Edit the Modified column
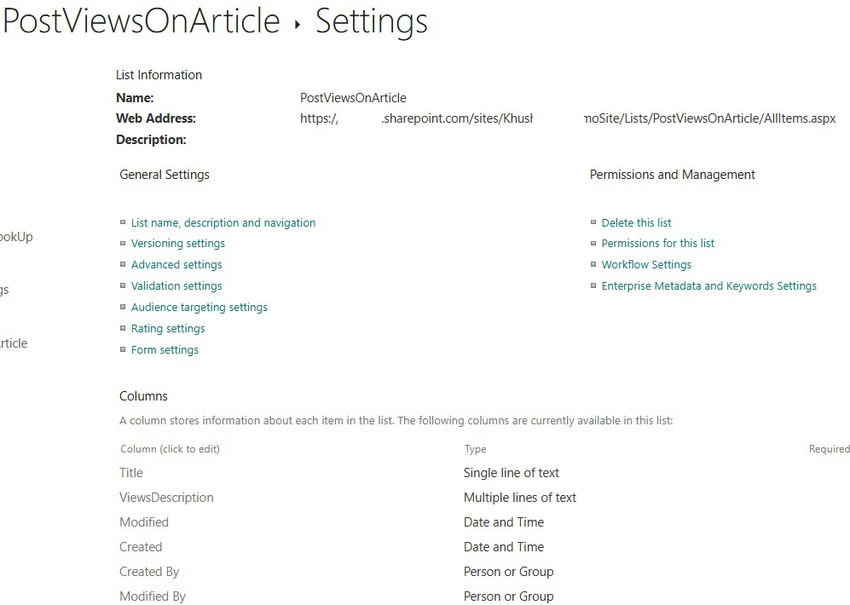The height and width of the screenshot is (605, 850). [144, 522]
